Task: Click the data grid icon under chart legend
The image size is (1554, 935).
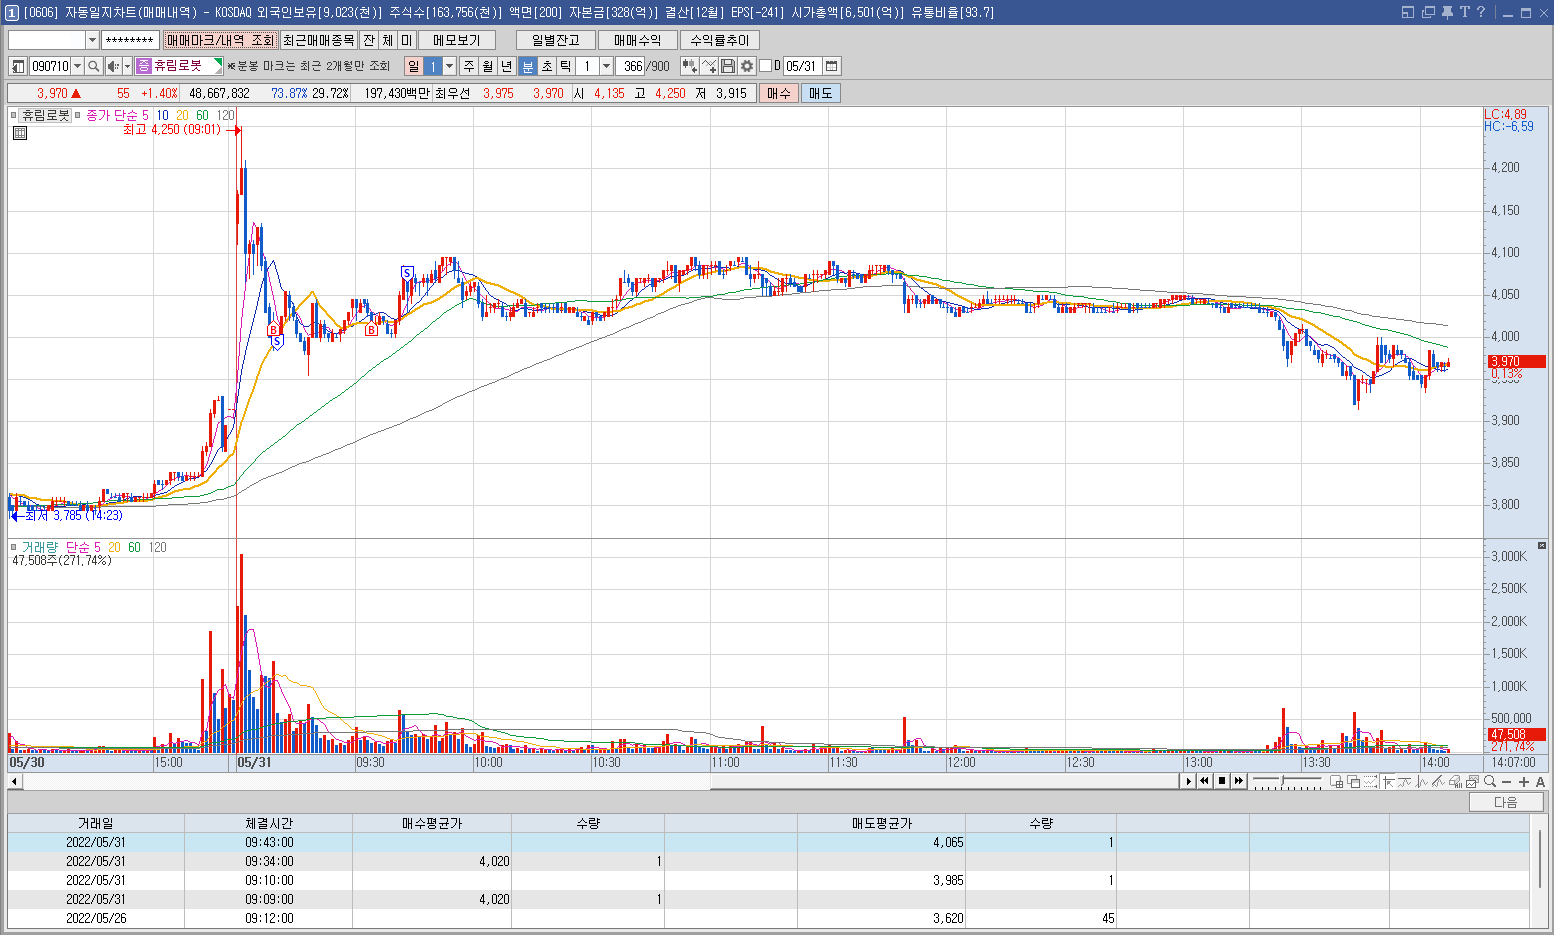Action: click(19, 133)
